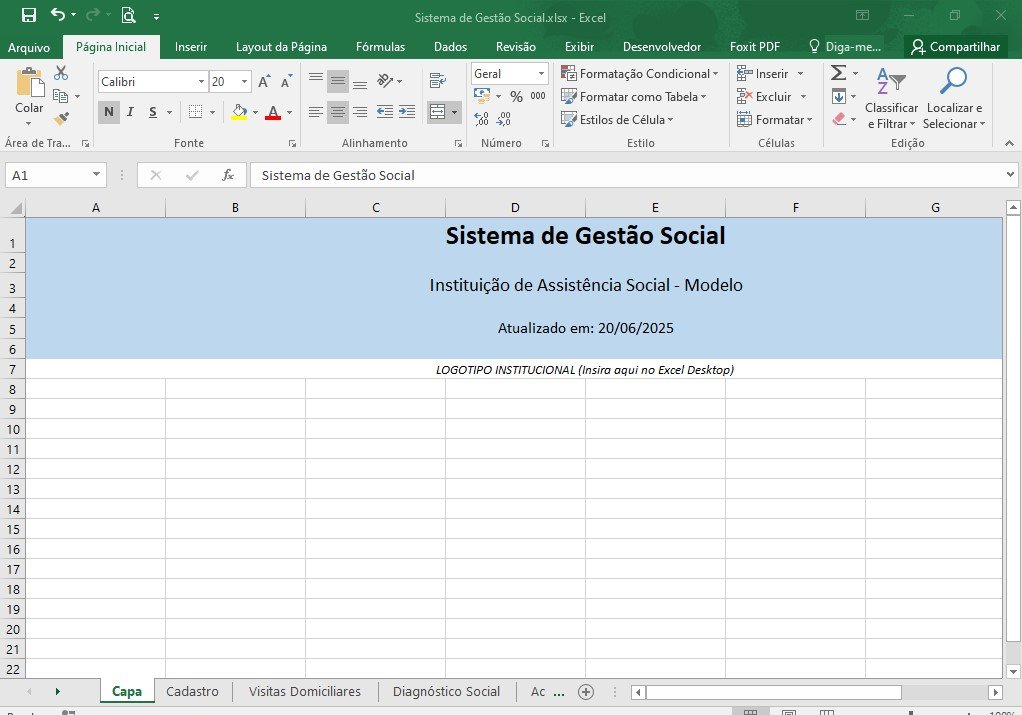Open the Visitas Domiciliares sheet
This screenshot has width=1022, height=715.
304,692
